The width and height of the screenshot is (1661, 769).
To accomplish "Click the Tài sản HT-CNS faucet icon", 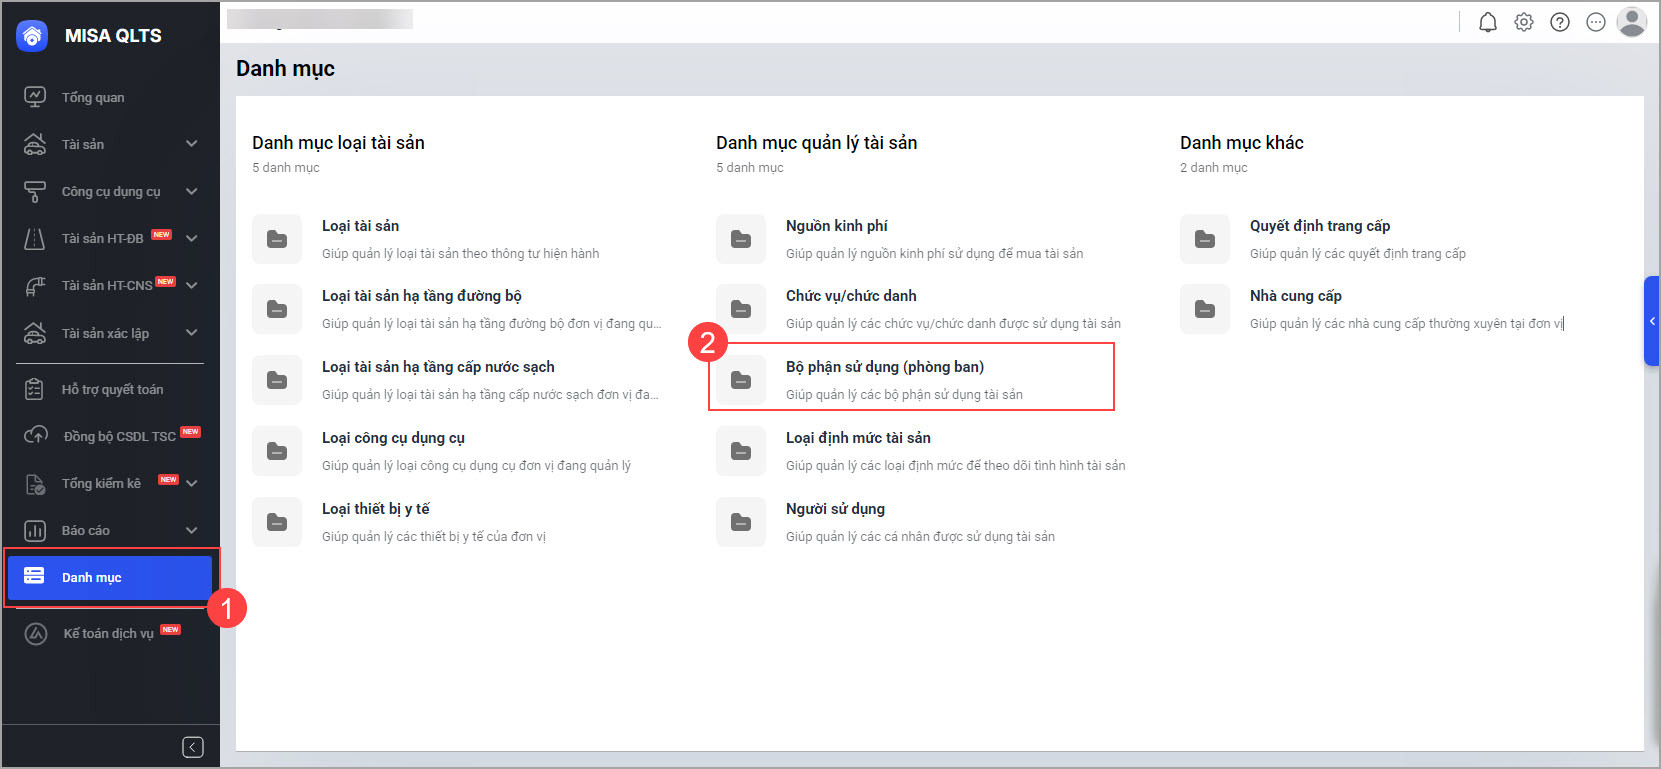I will [35, 285].
